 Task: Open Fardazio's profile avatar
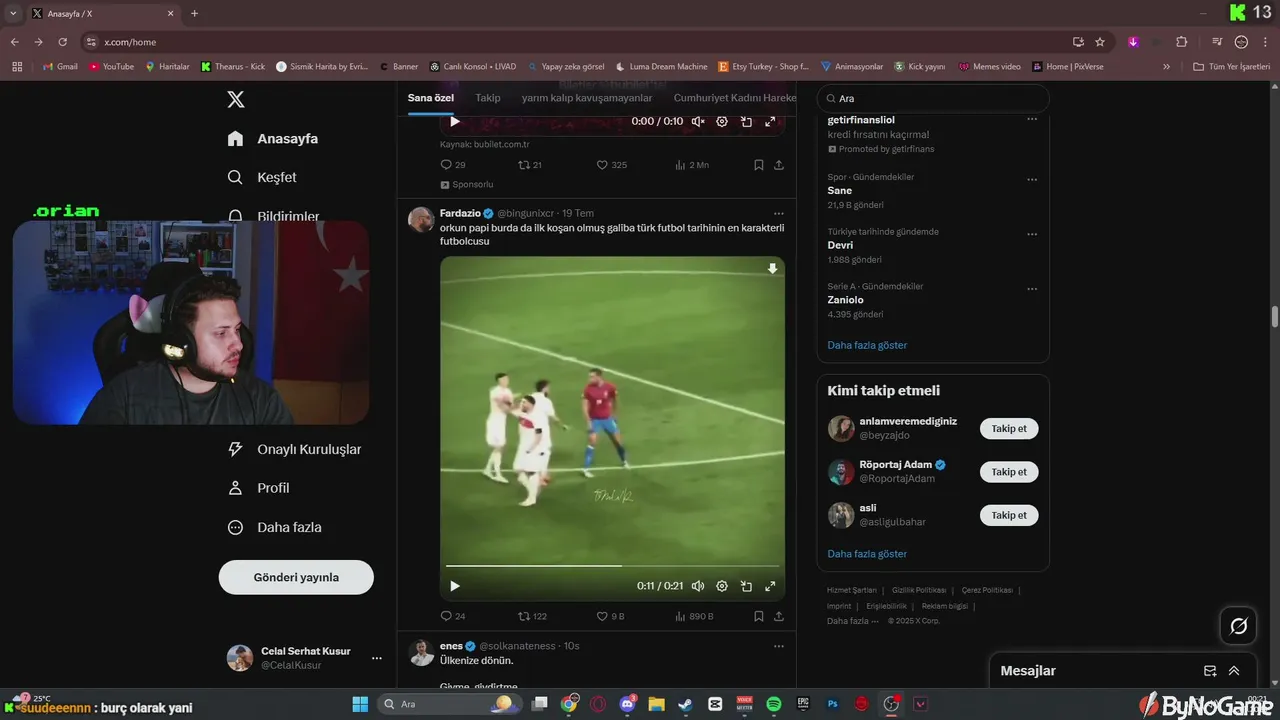[x=421, y=219]
